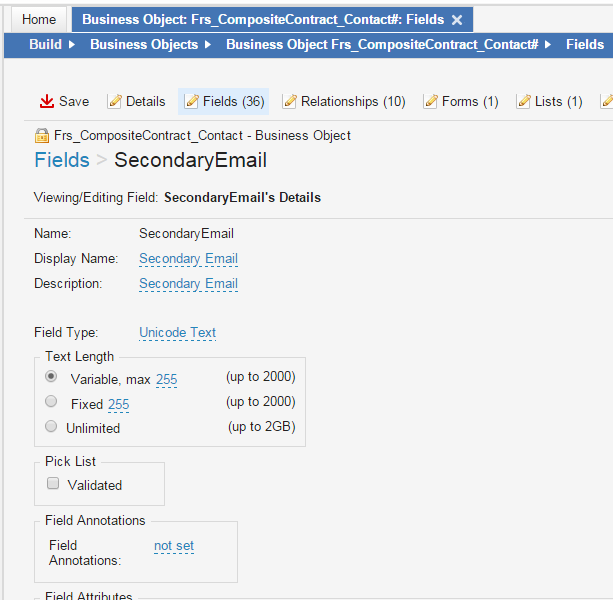Click the not set Field Annotations link

click(174, 546)
